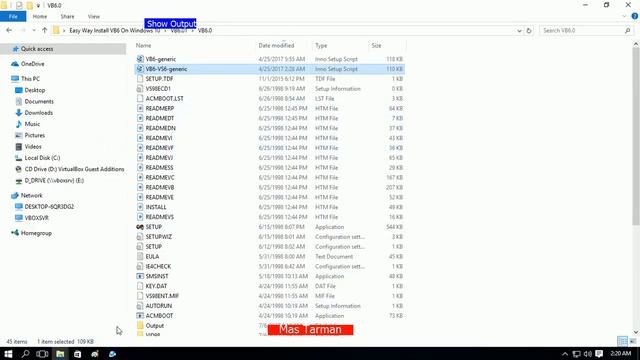The width and height of the screenshot is (640, 360).
Task: Click VB6.0 breadcrumb in address bar
Action: tap(205, 31)
